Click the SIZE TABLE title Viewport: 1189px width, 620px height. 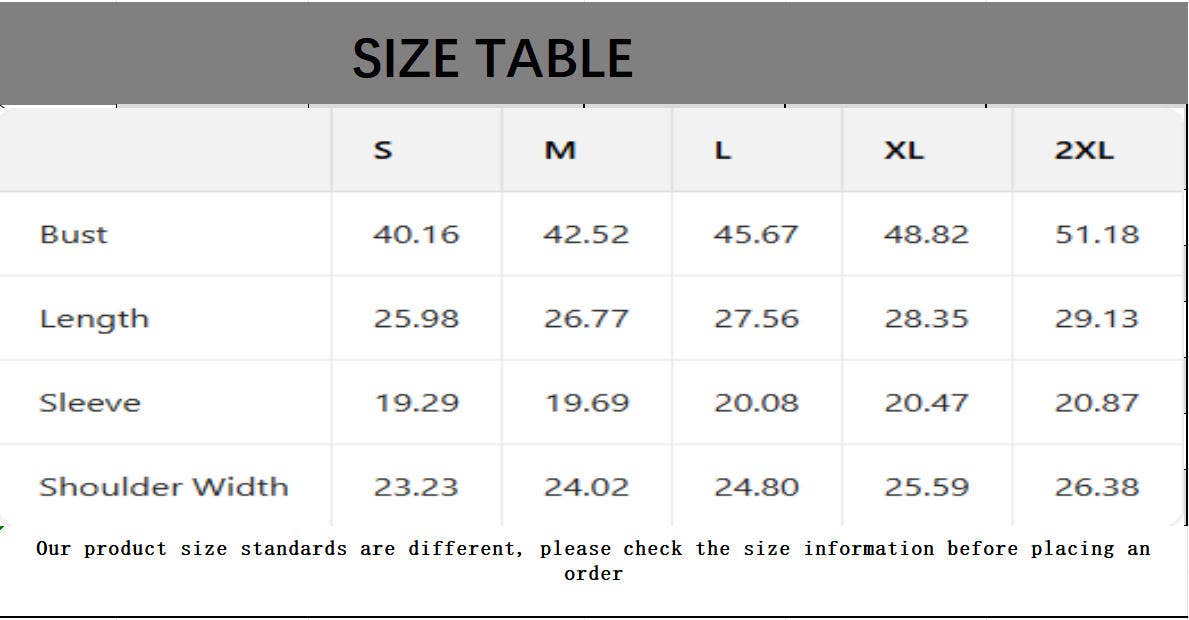pyautogui.click(x=492, y=58)
